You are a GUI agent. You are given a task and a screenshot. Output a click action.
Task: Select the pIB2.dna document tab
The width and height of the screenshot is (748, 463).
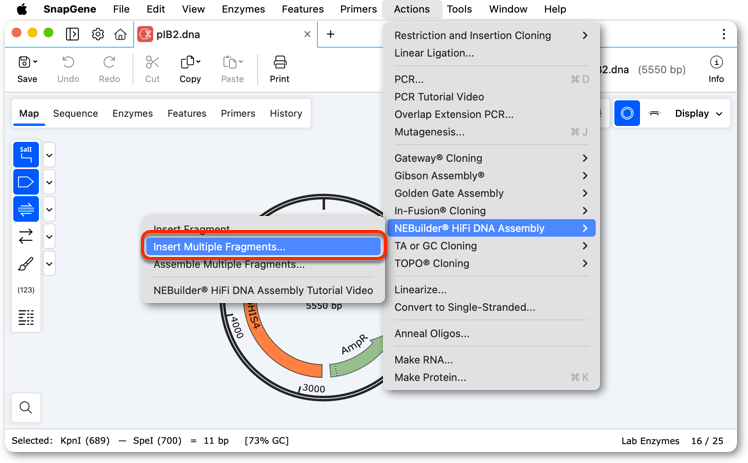[x=225, y=34]
